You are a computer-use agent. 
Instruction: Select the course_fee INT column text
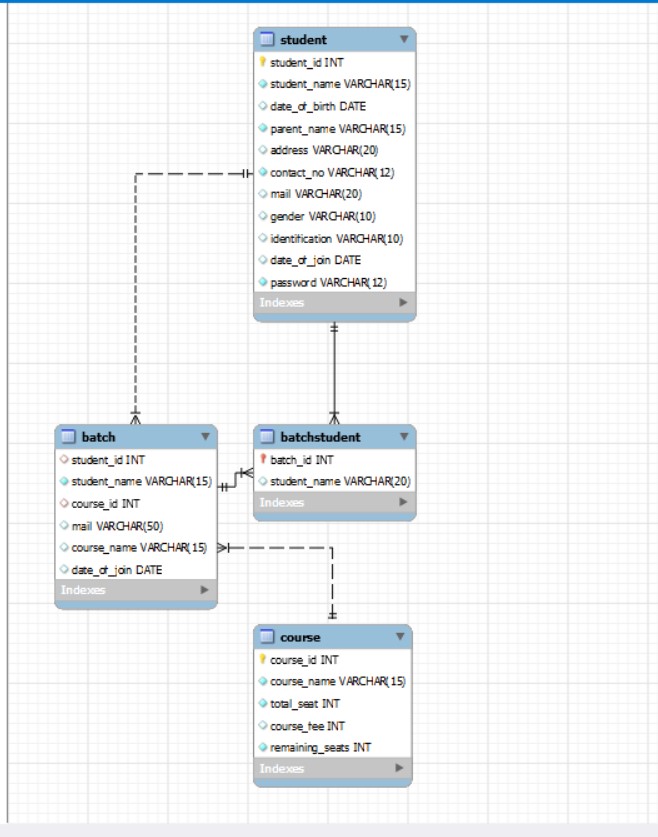tap(307, 726)
